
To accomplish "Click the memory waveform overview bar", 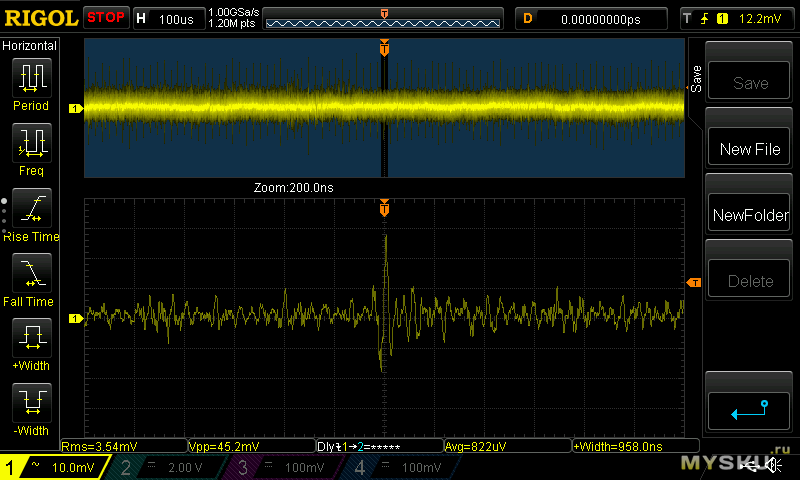I will [x=383, y=18].
